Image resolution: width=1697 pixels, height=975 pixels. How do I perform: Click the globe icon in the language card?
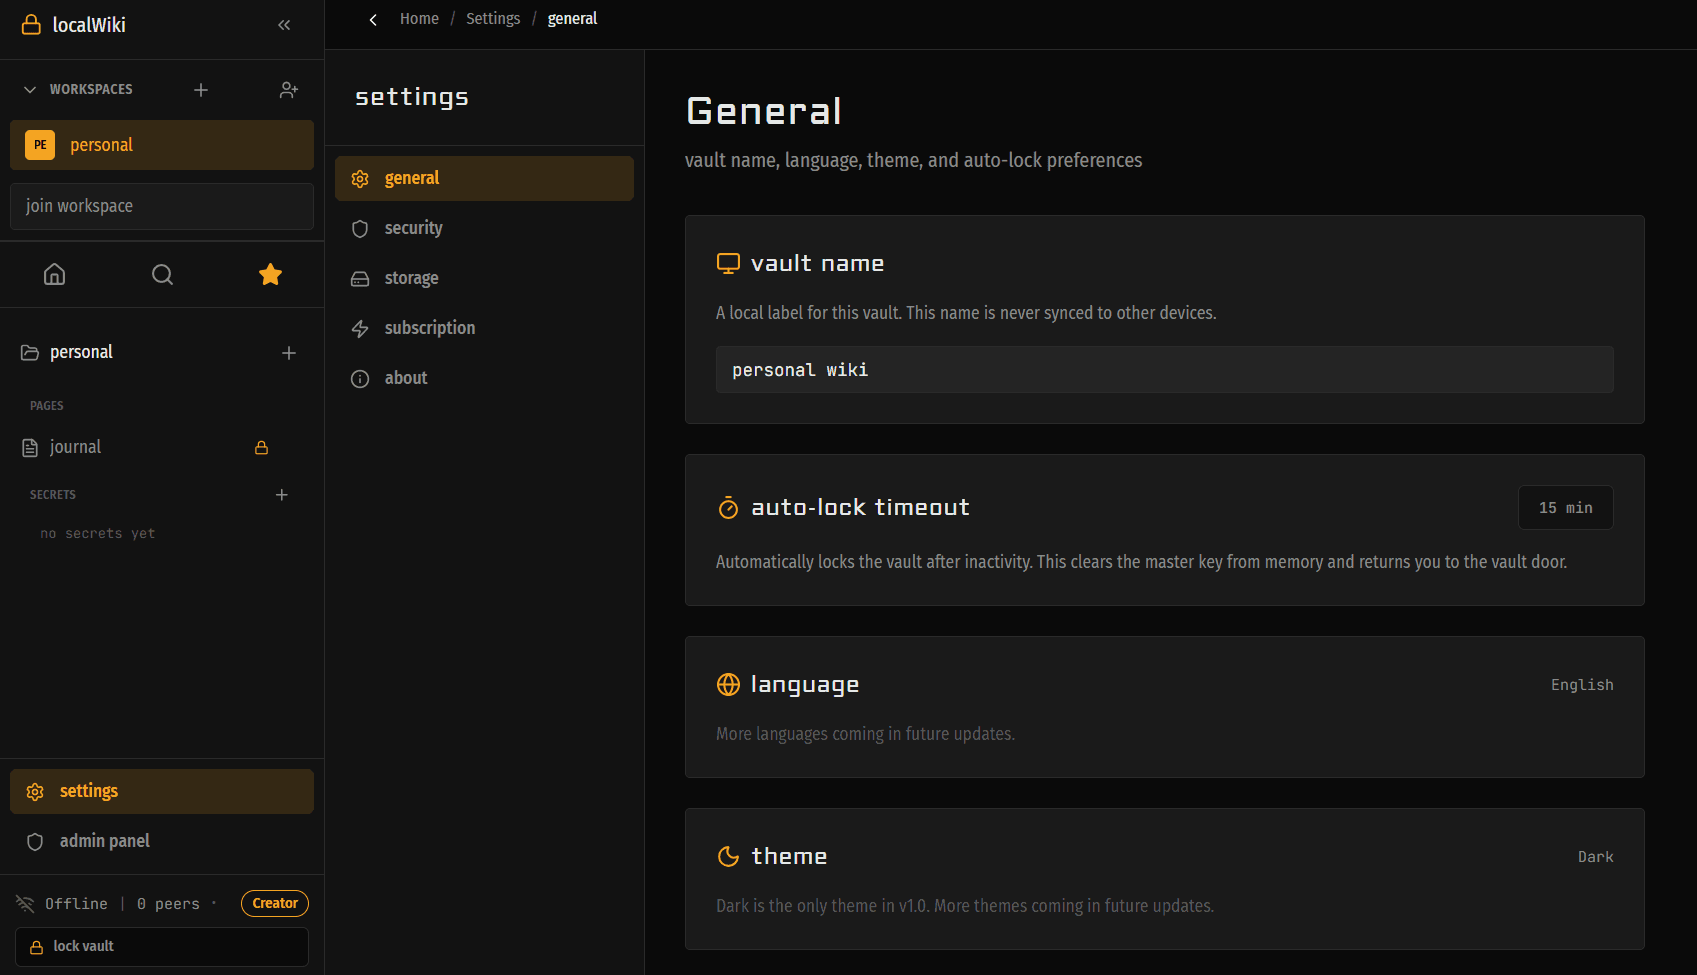pos(728,684)
